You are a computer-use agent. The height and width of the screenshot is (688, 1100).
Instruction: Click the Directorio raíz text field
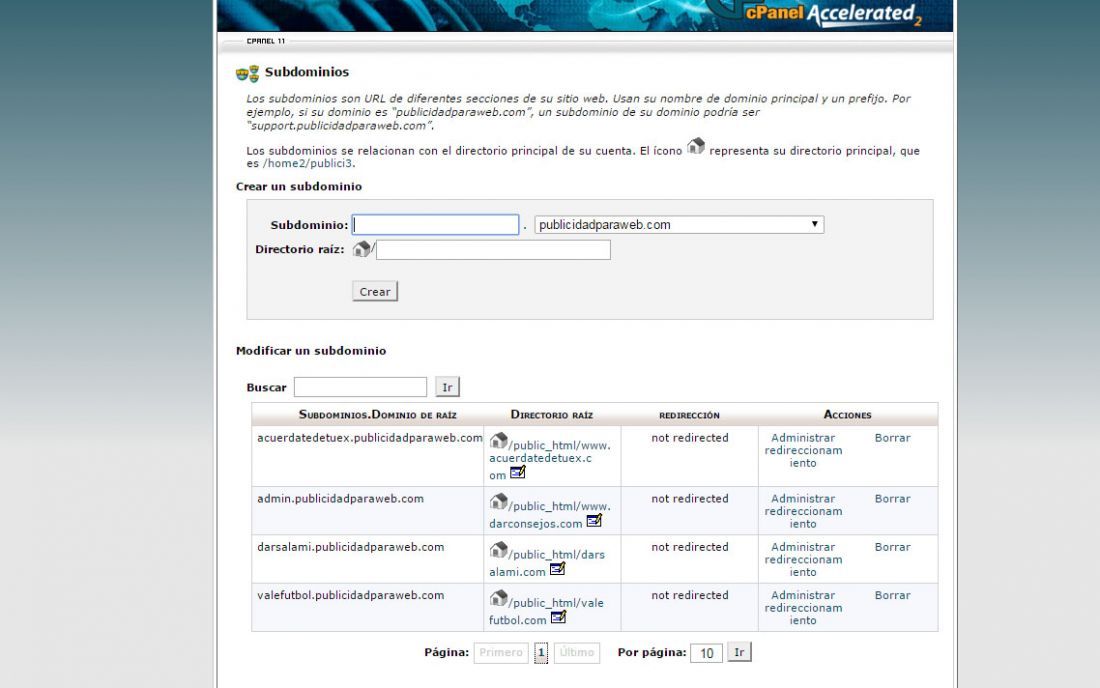[493, 250]
